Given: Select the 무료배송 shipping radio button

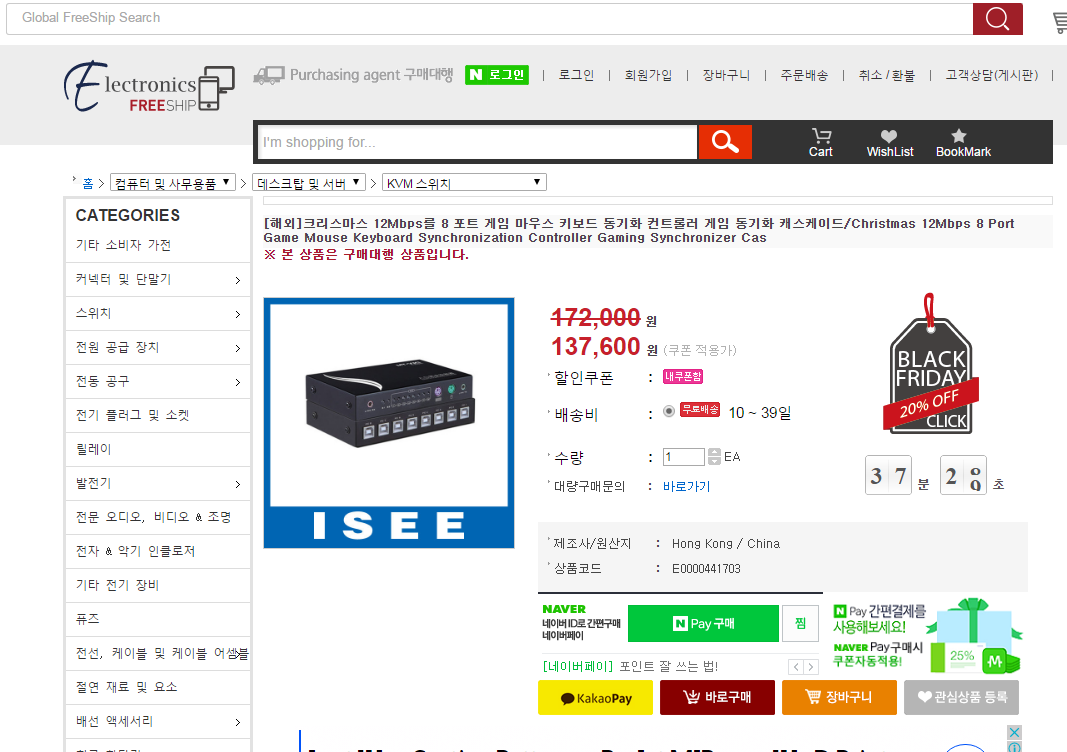Looking at the screenshot, I should (669, 411).
